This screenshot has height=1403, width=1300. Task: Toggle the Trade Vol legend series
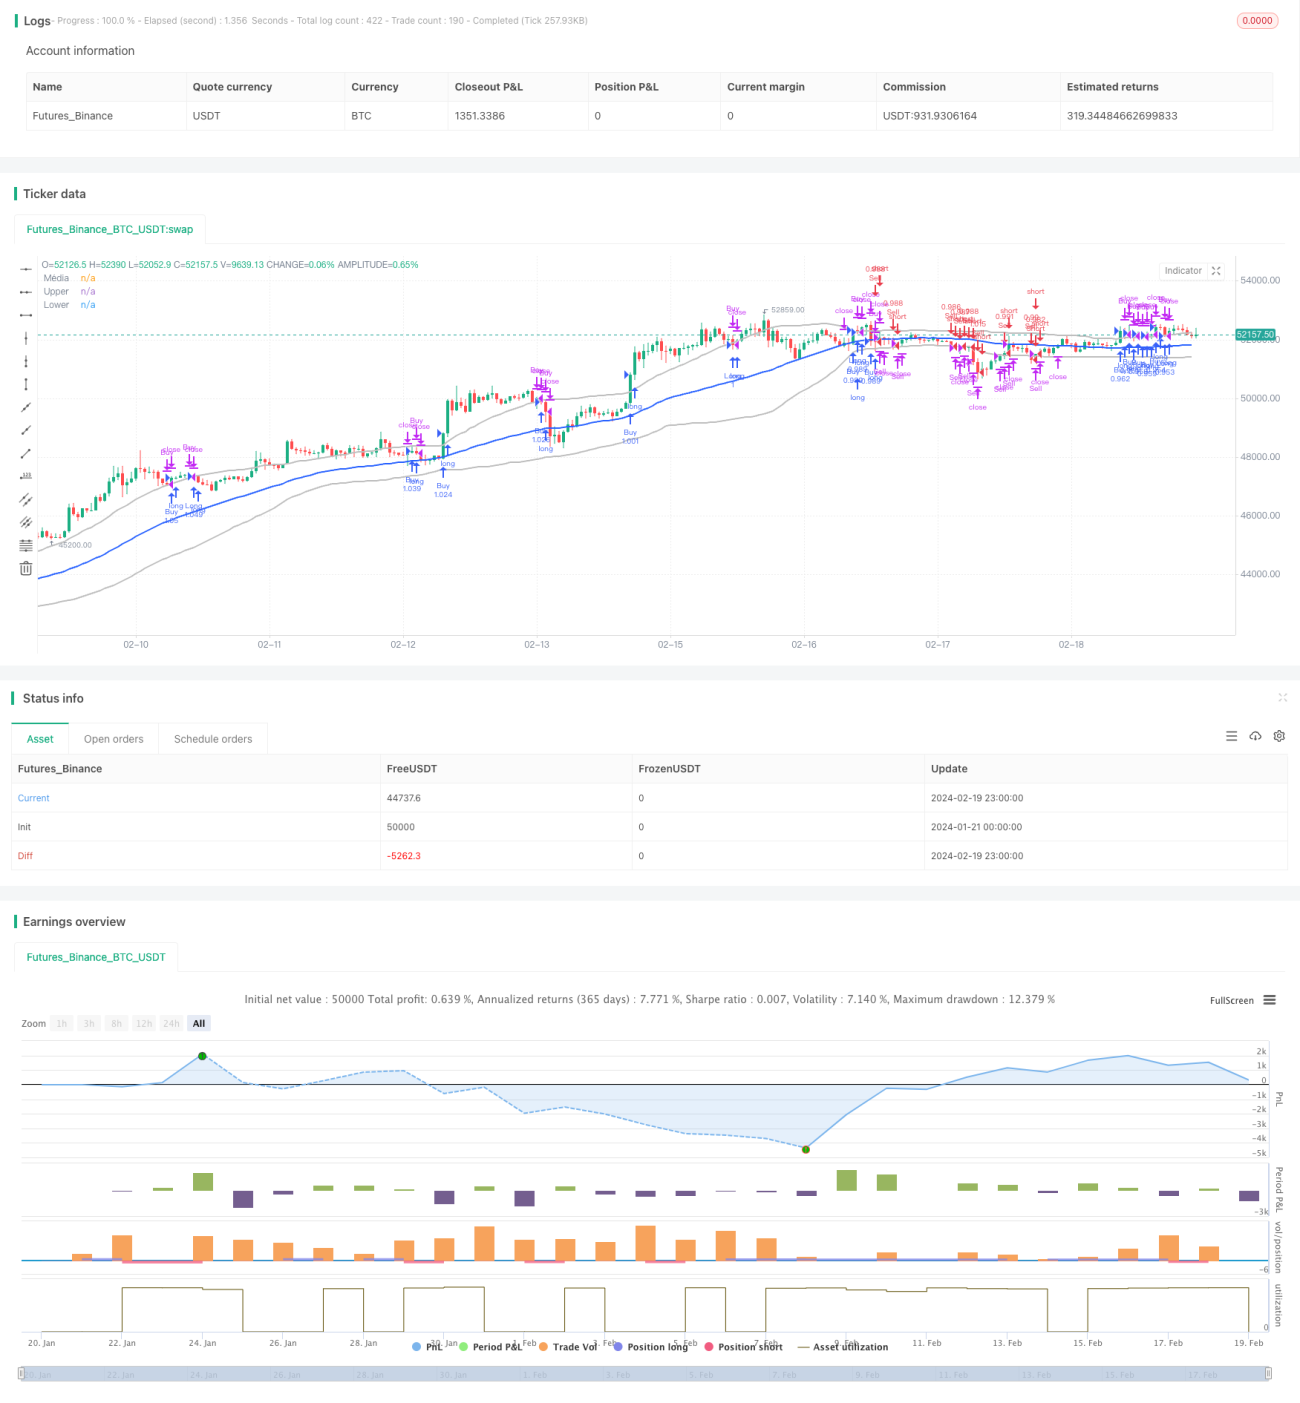pyautogui.click(x=567, y=1347)
